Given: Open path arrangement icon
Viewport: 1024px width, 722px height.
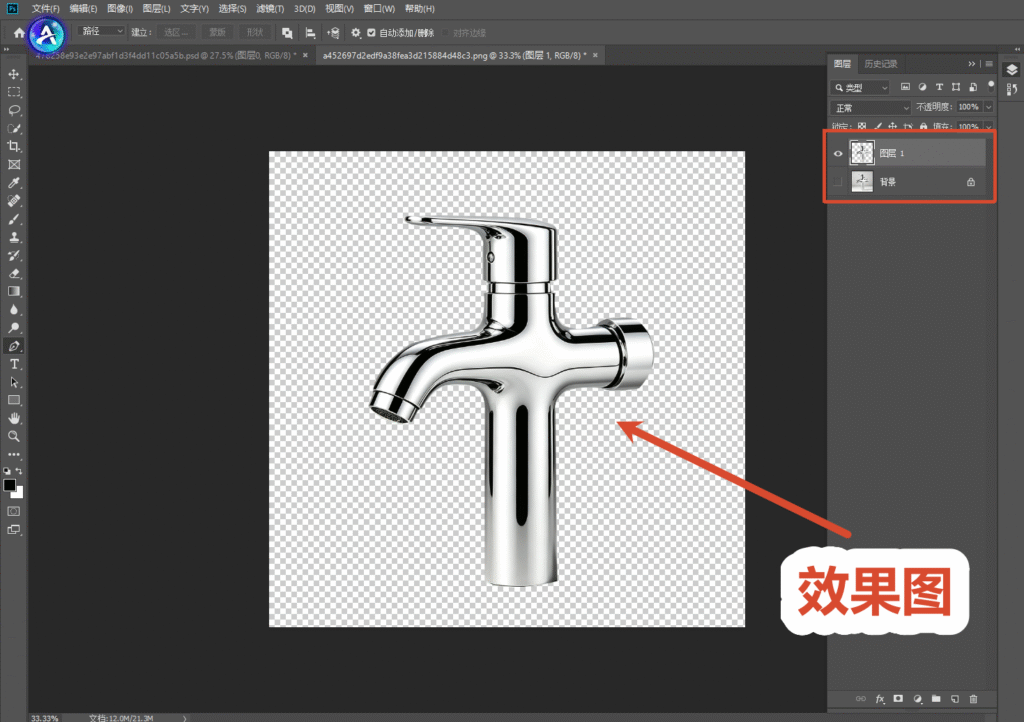Looking at the screenshot, I should 333,33.
